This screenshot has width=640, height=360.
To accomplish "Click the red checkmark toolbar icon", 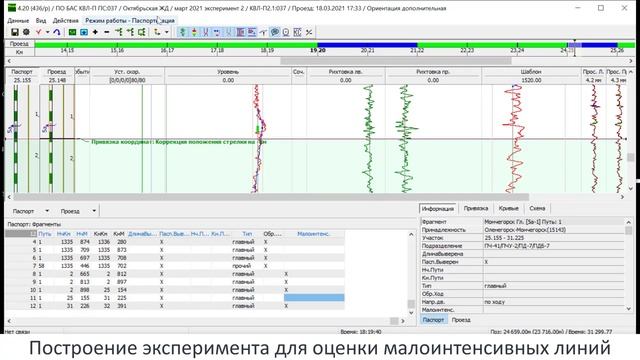I will click(39, 32).
